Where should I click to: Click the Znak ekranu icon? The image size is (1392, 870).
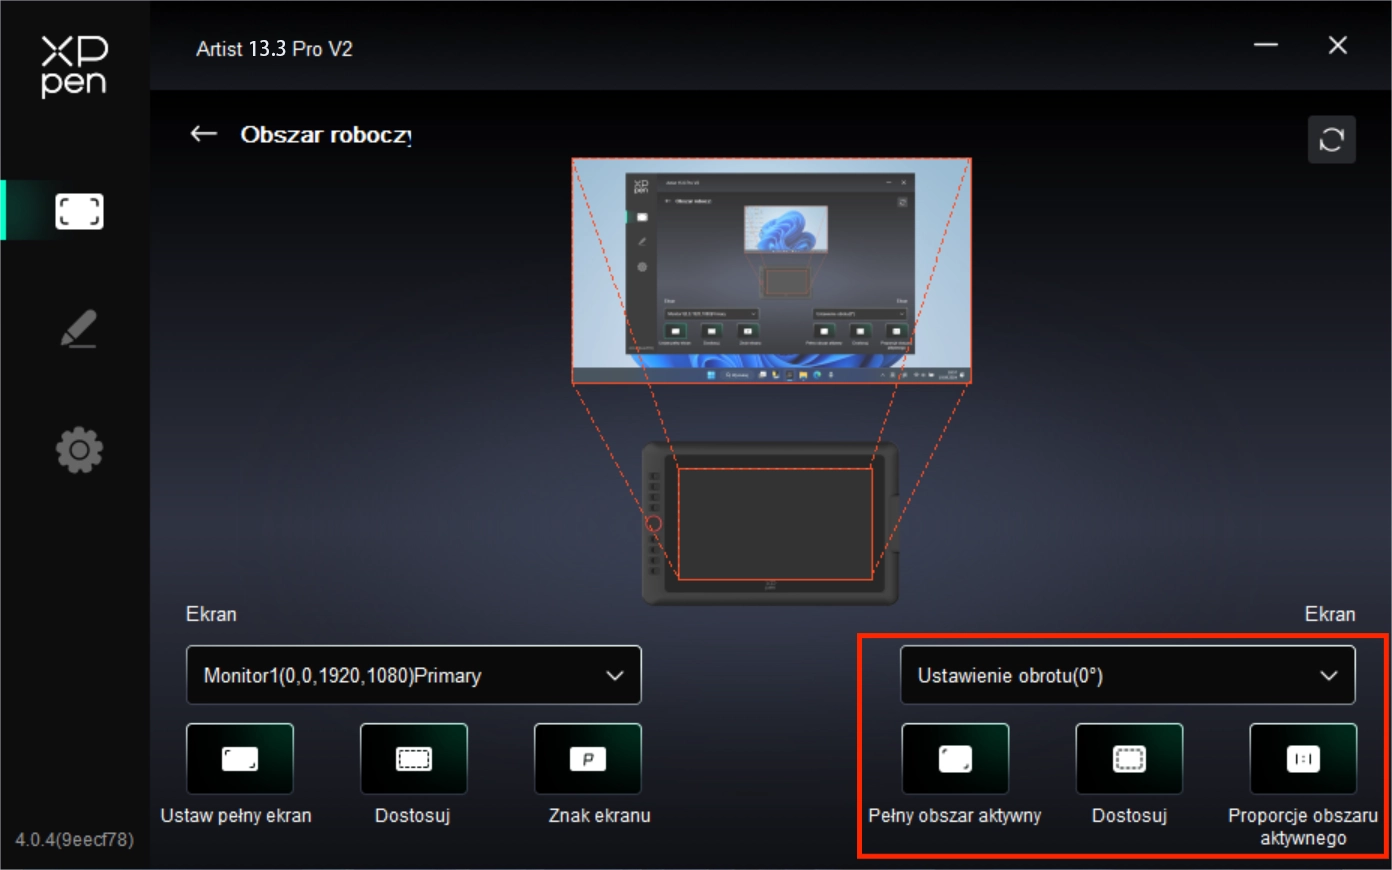click(587, 759)
